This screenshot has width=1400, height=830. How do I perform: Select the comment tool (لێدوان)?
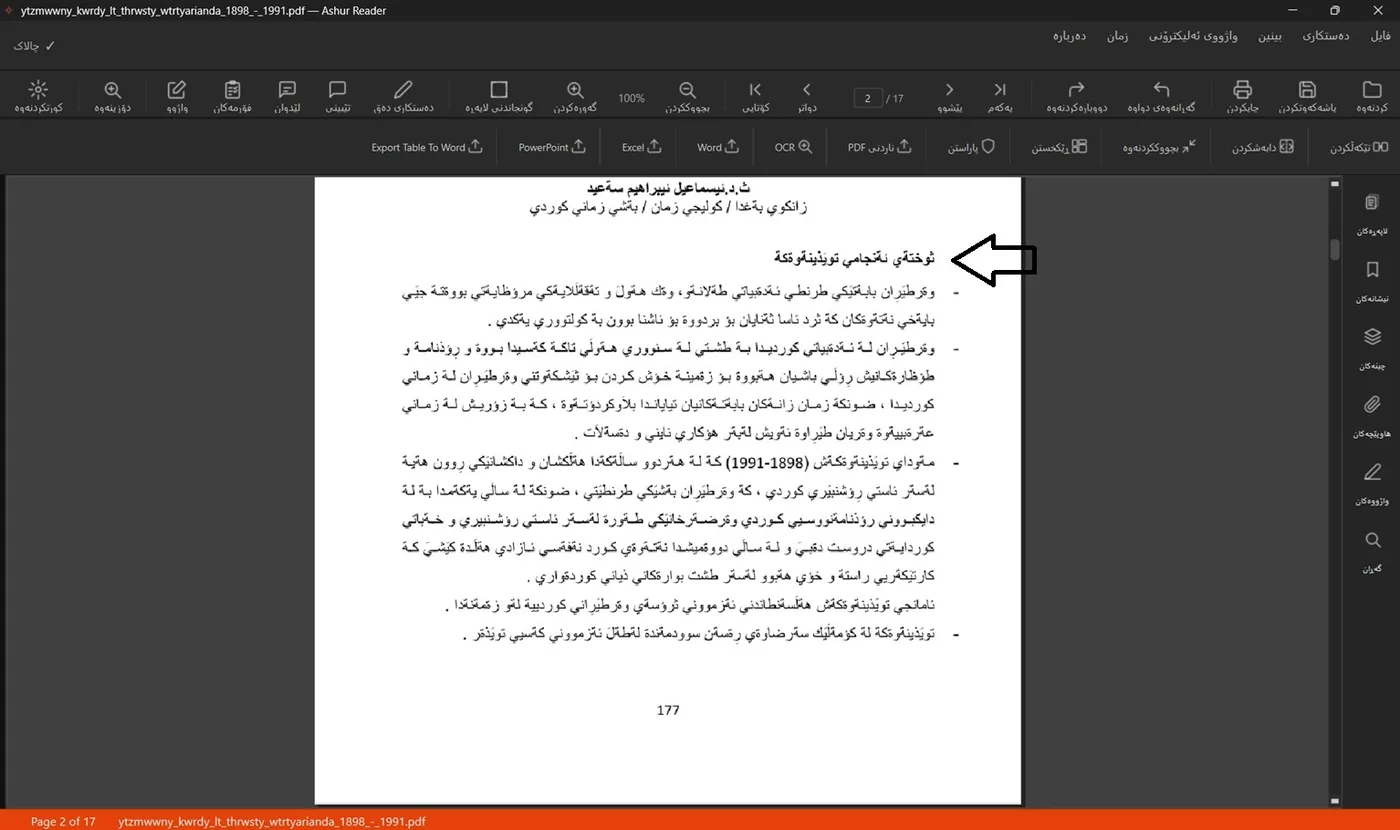287,97
